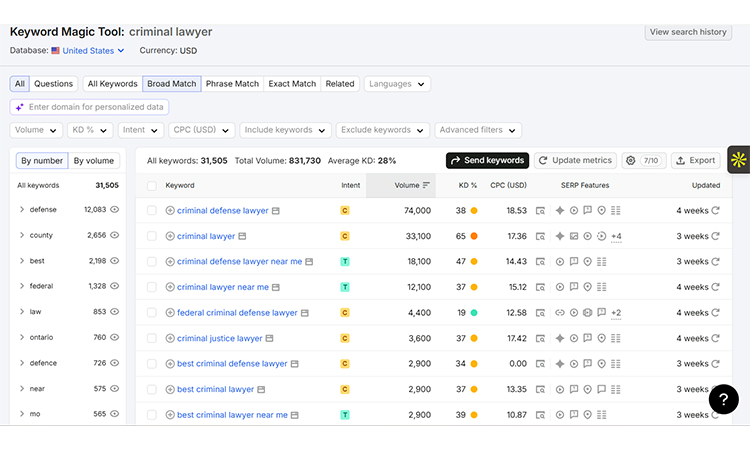Tick the select-all checkbox in the table header
The image size is (750, 450).
pos(152,186)
